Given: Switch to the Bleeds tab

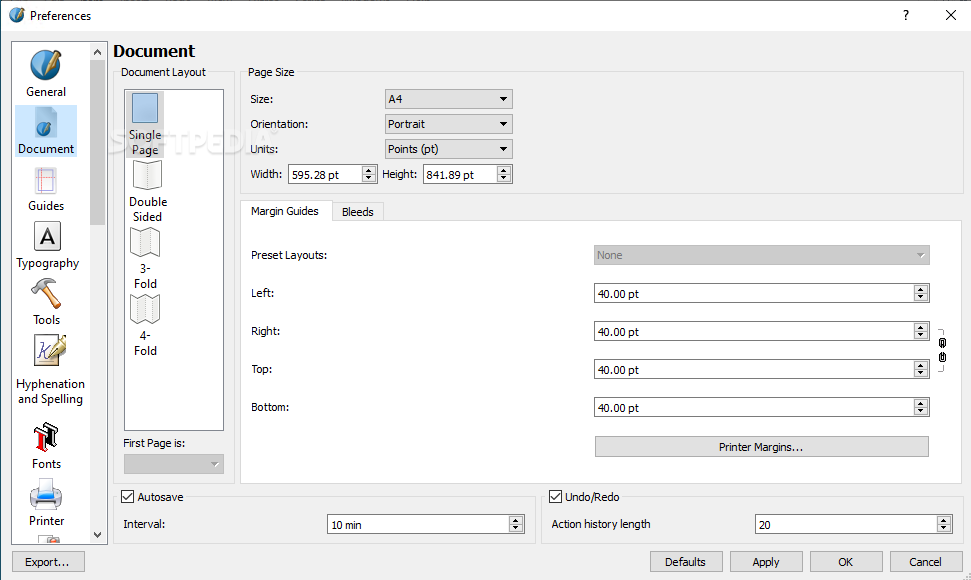Looking at the screenshot, I should tap(357, 212).
